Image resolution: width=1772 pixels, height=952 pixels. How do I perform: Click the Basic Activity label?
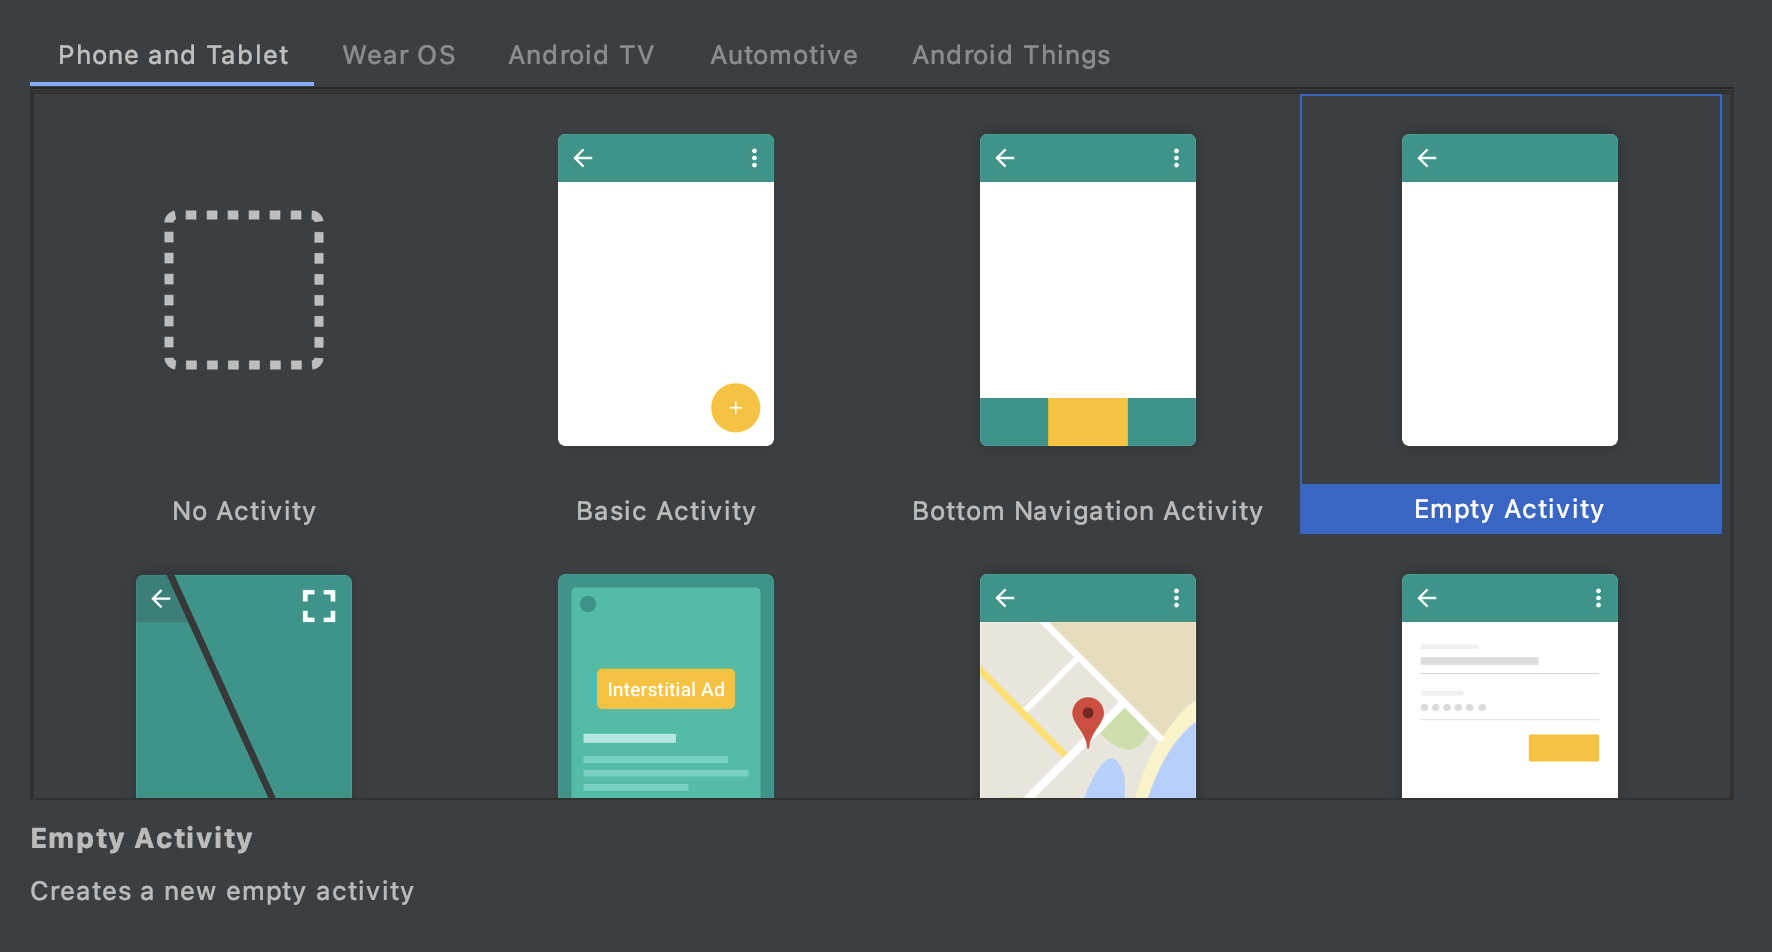[x=666, y=511]
